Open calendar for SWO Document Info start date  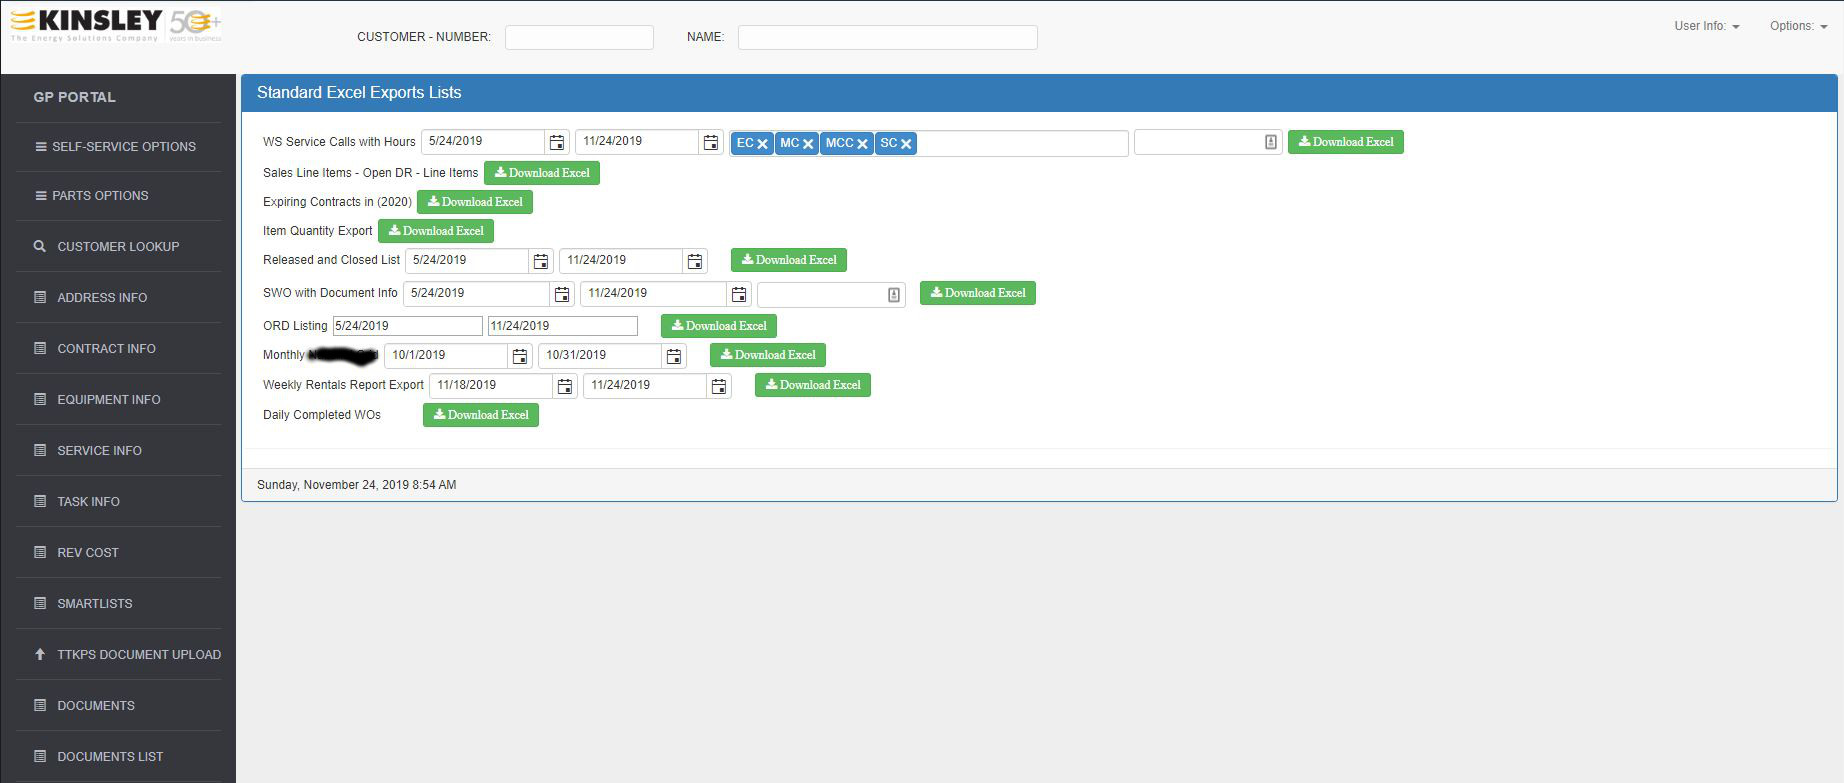562,294
